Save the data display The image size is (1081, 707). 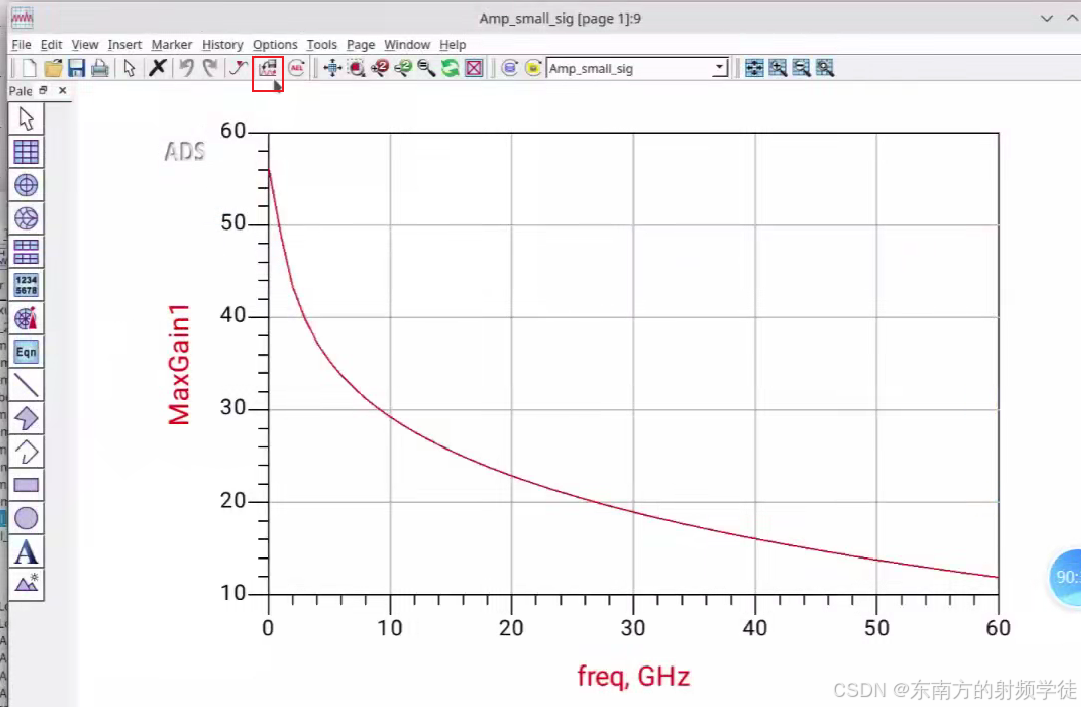[77, 68]
